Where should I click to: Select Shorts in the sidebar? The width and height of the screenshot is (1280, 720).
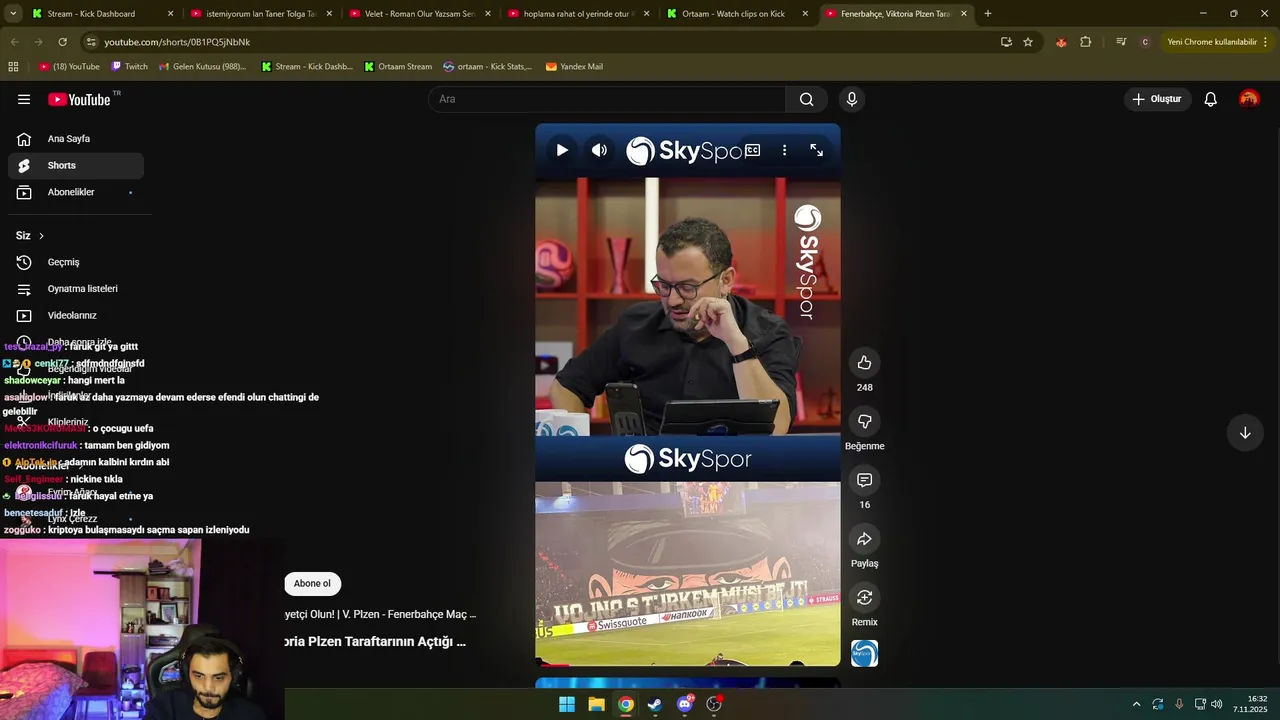(x=76, y=166)
